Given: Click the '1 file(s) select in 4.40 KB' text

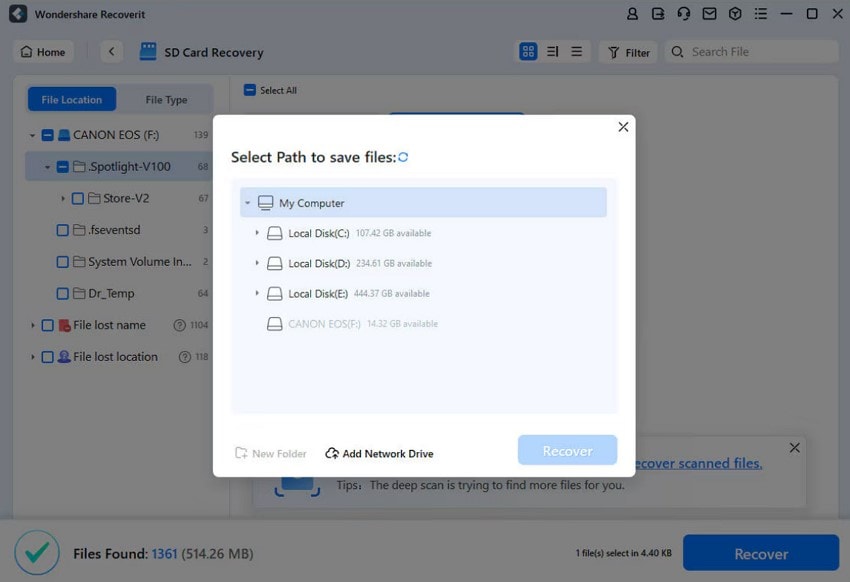Looking at the screenshot, I should (x=623, y=553).
